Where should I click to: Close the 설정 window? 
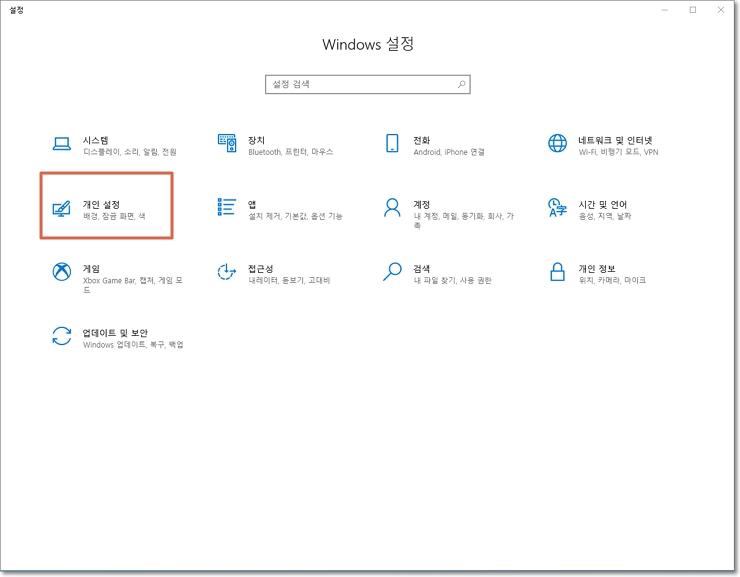pyautogui.click(x=721, y=10)
